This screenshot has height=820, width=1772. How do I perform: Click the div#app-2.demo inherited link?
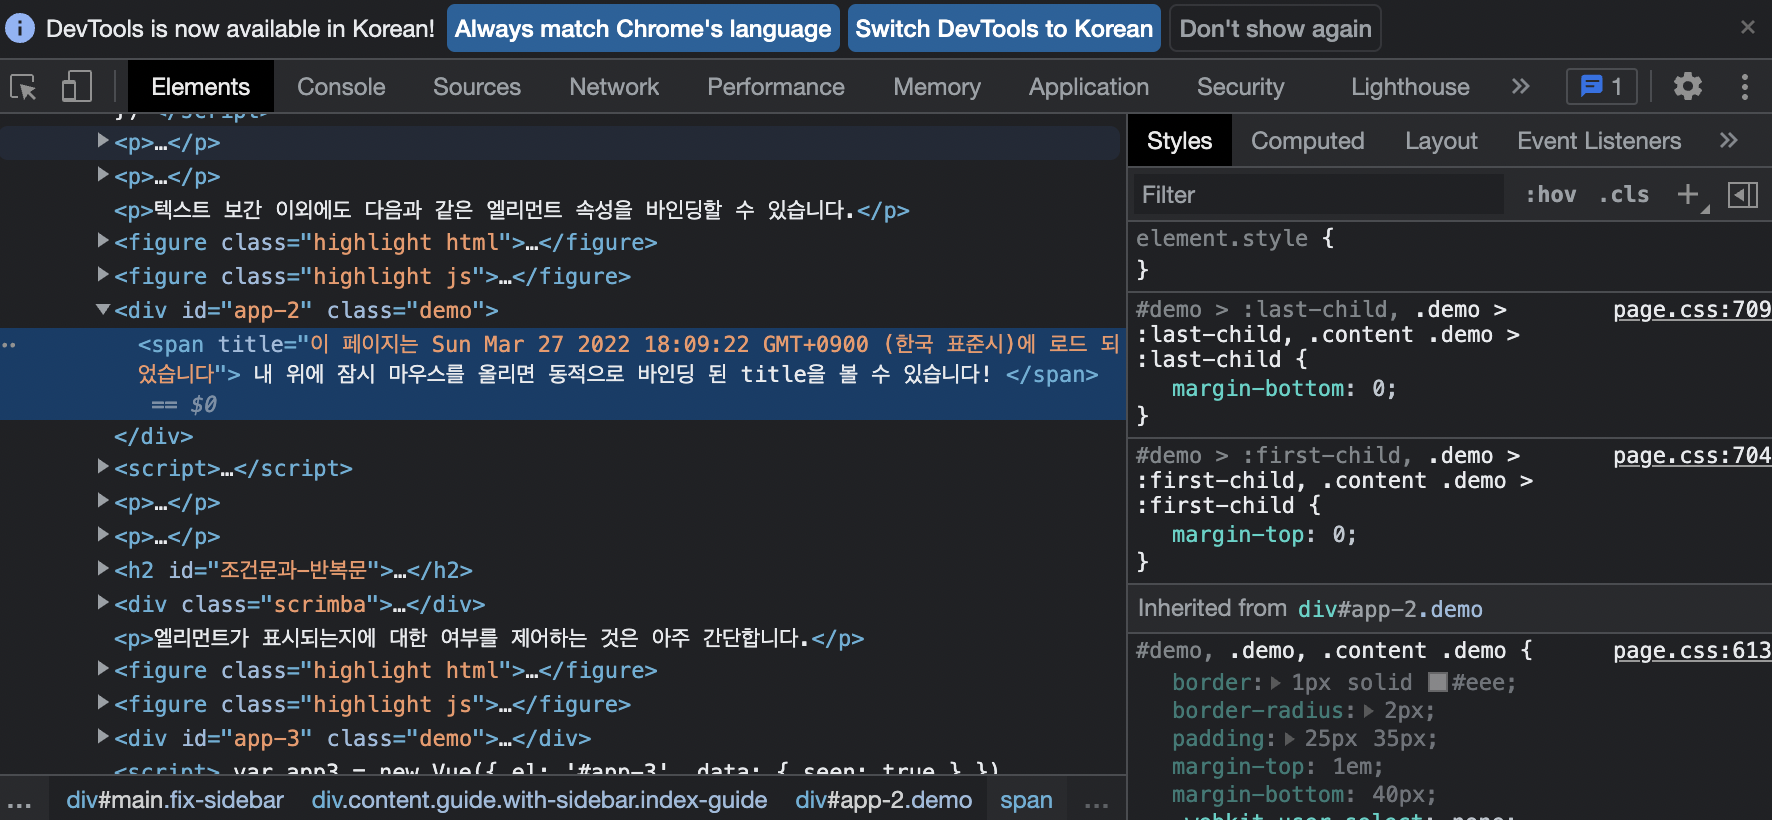coord(1390,610)
